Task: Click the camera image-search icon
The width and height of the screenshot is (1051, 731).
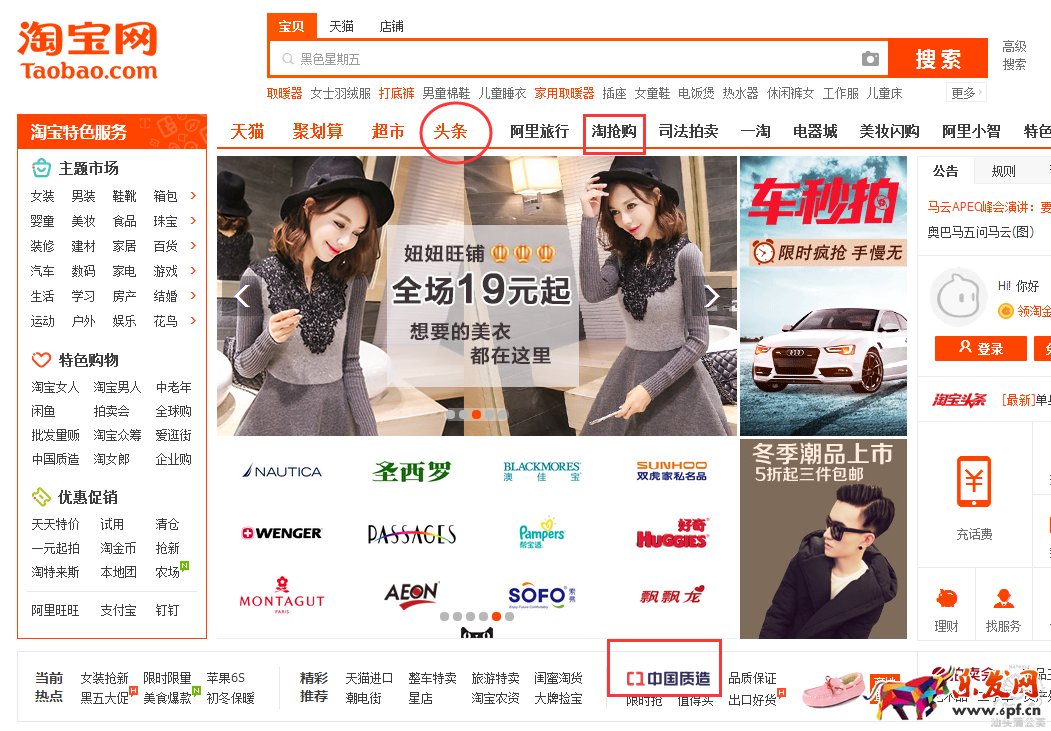Action: [x=870, y=59]
